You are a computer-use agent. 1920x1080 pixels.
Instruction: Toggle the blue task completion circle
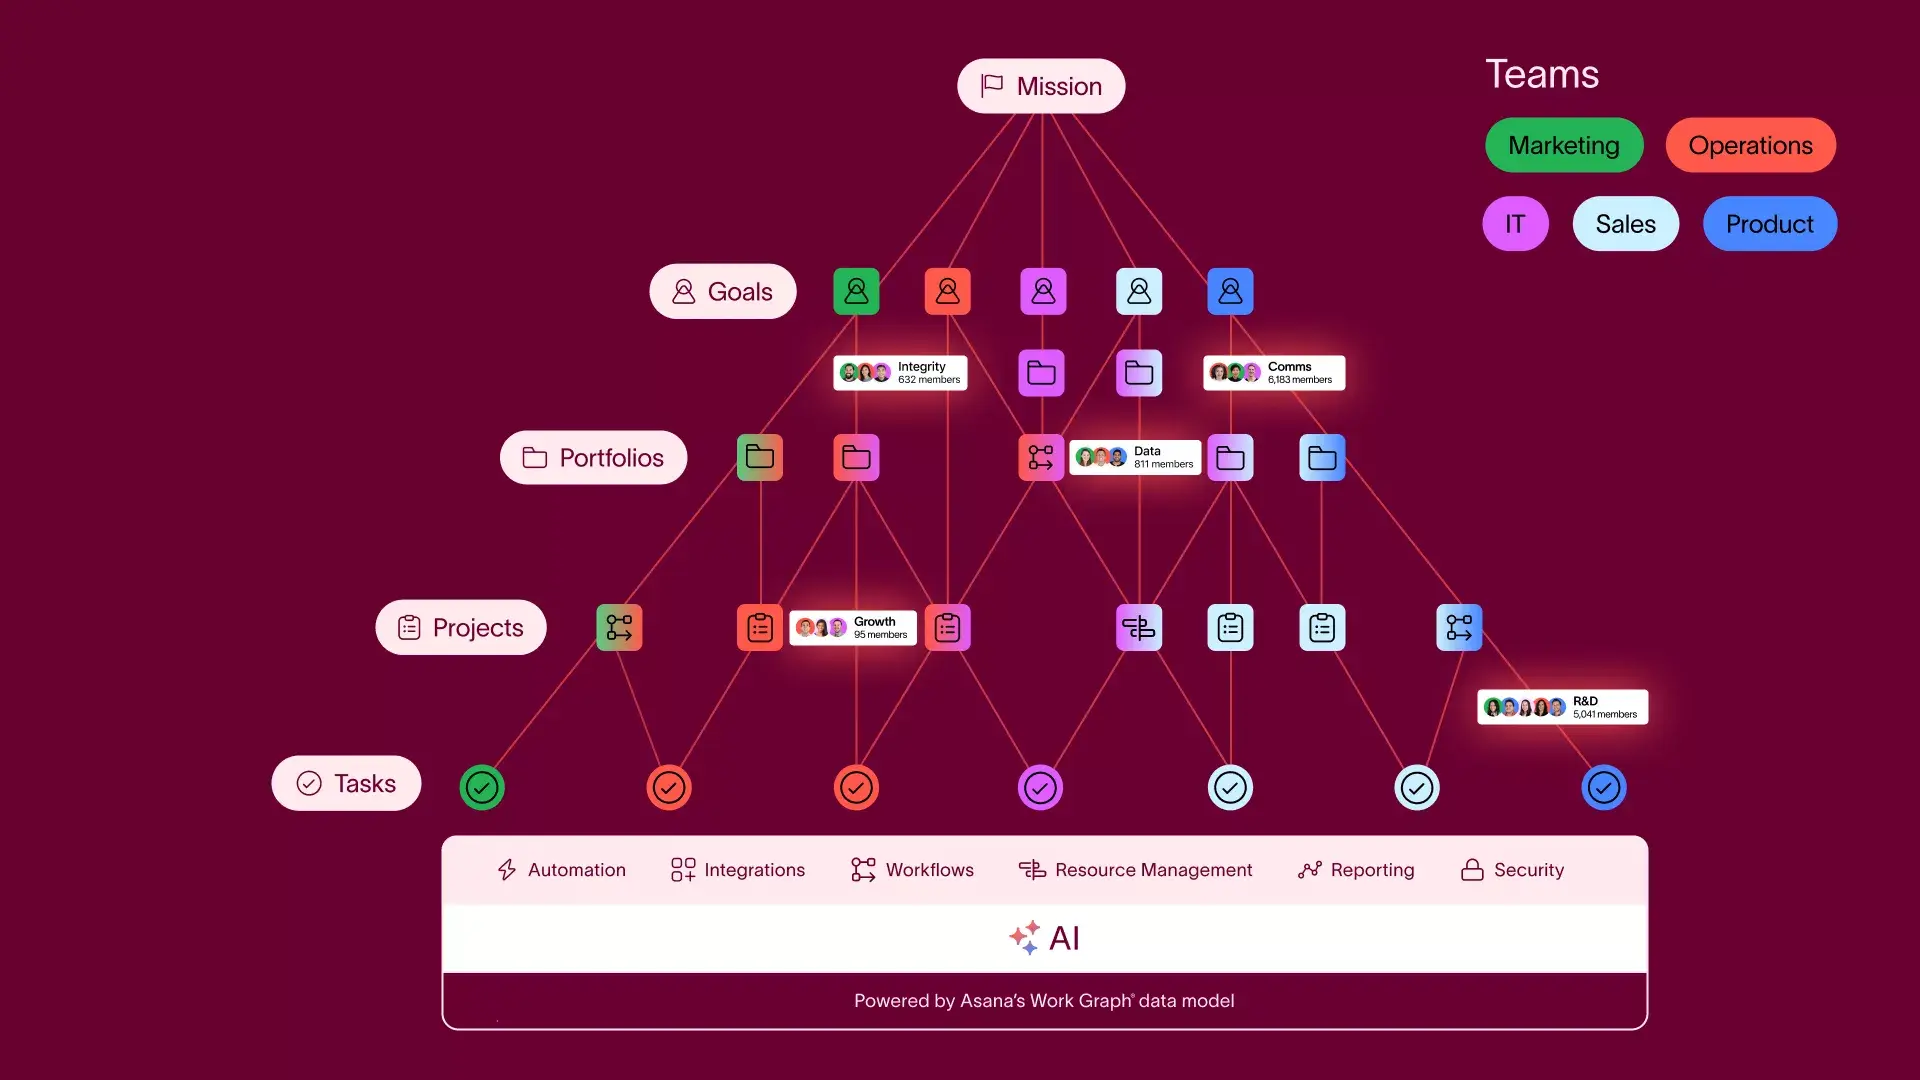(1604, 787)
